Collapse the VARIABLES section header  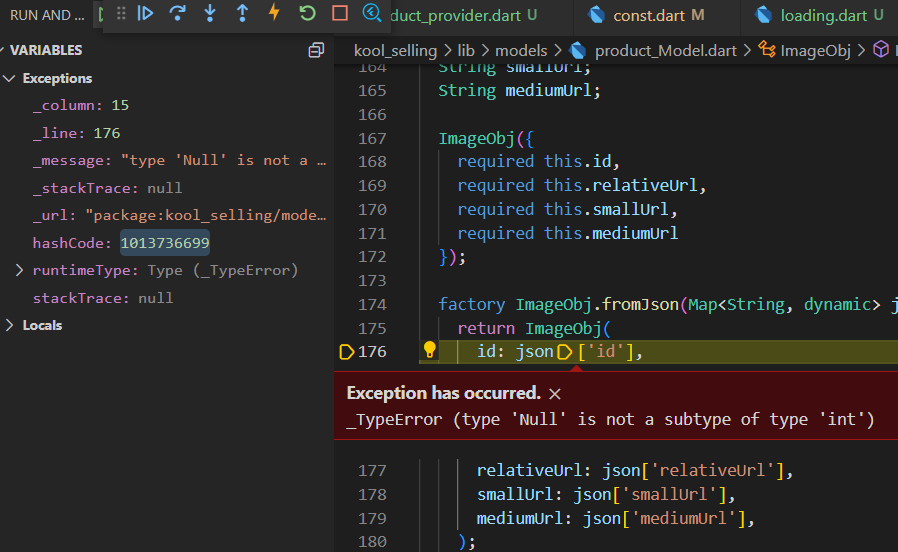click(x=46, y=50)
